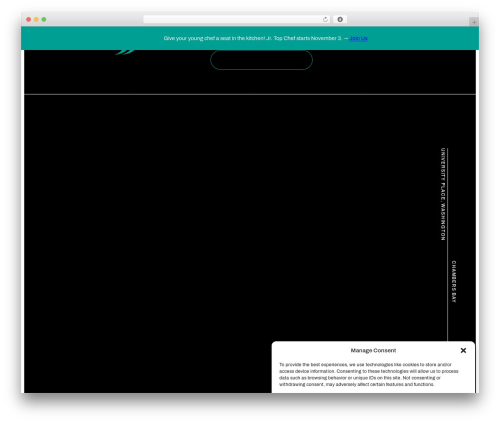Click the red close window button

coord(29,19)
